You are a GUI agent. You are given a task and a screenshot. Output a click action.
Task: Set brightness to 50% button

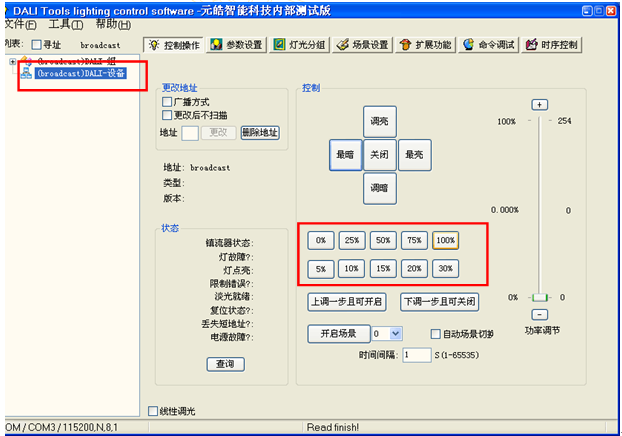(383, 241)
